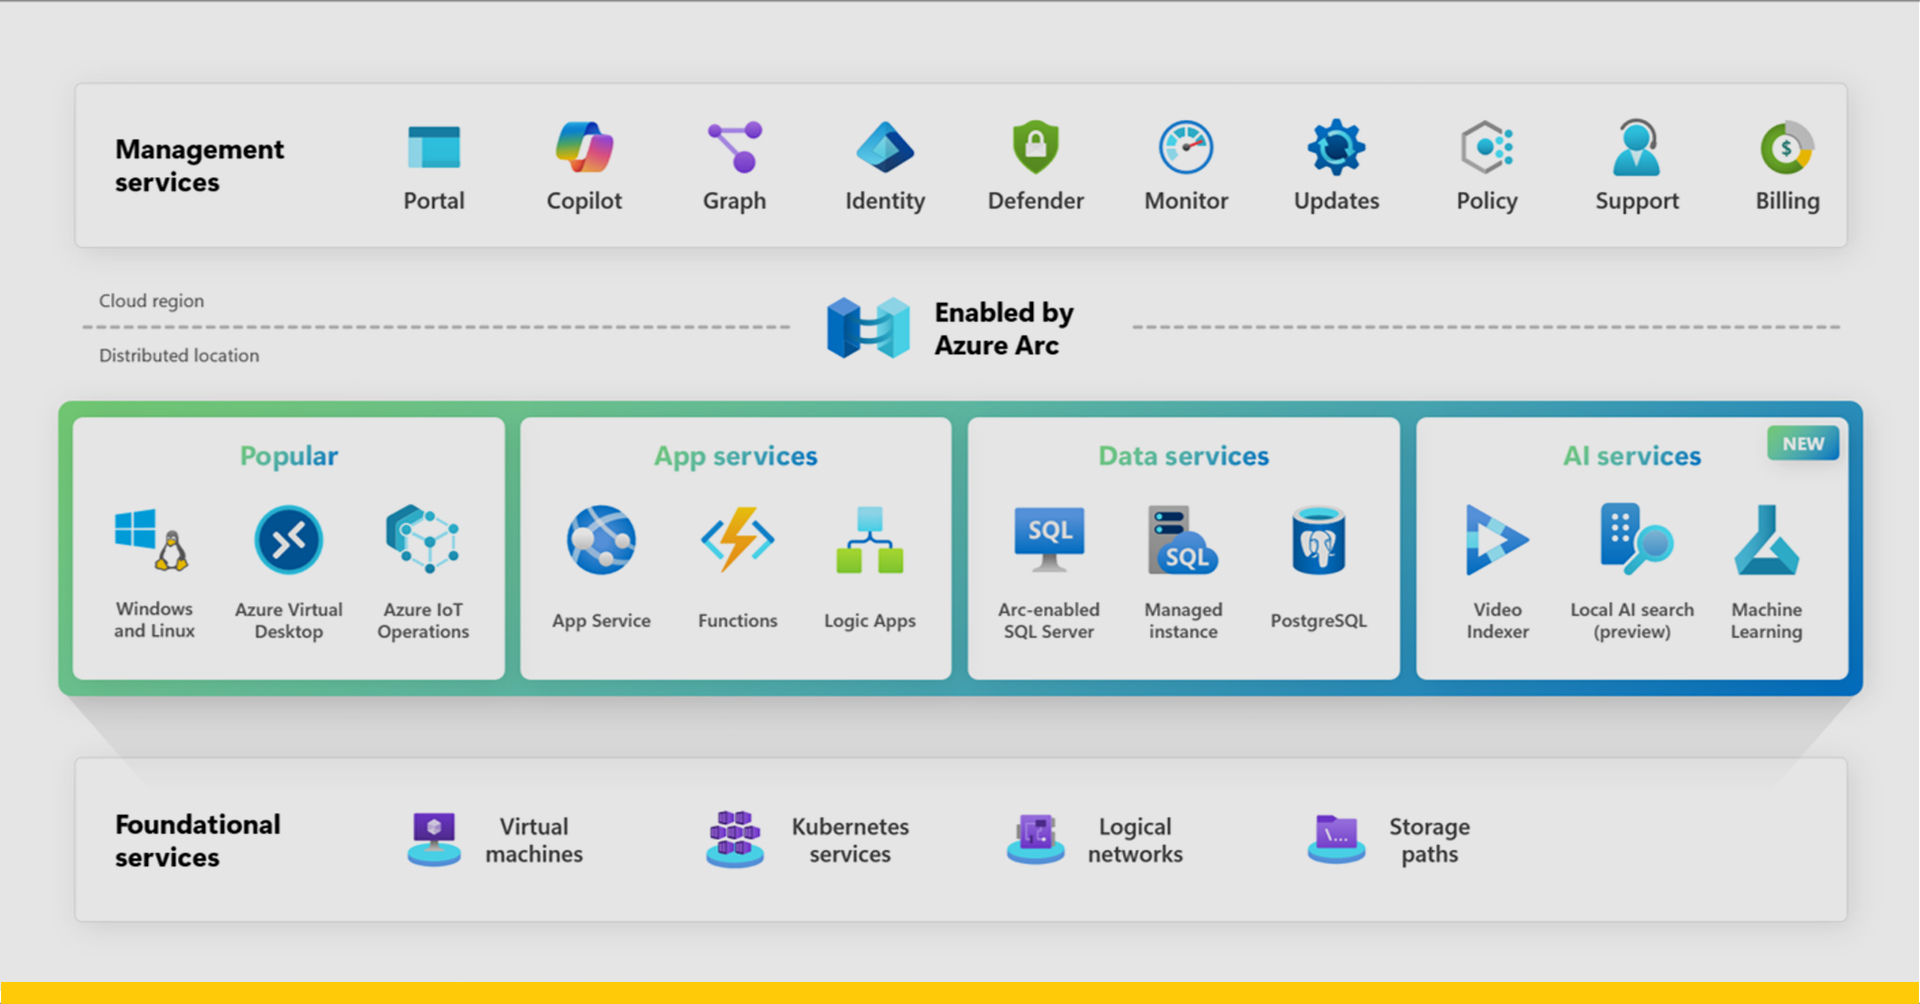Image resolution: width=1920 pixels, height=1004 pixels.
Task: Click the Machine Learning label
Action: 1766,620
